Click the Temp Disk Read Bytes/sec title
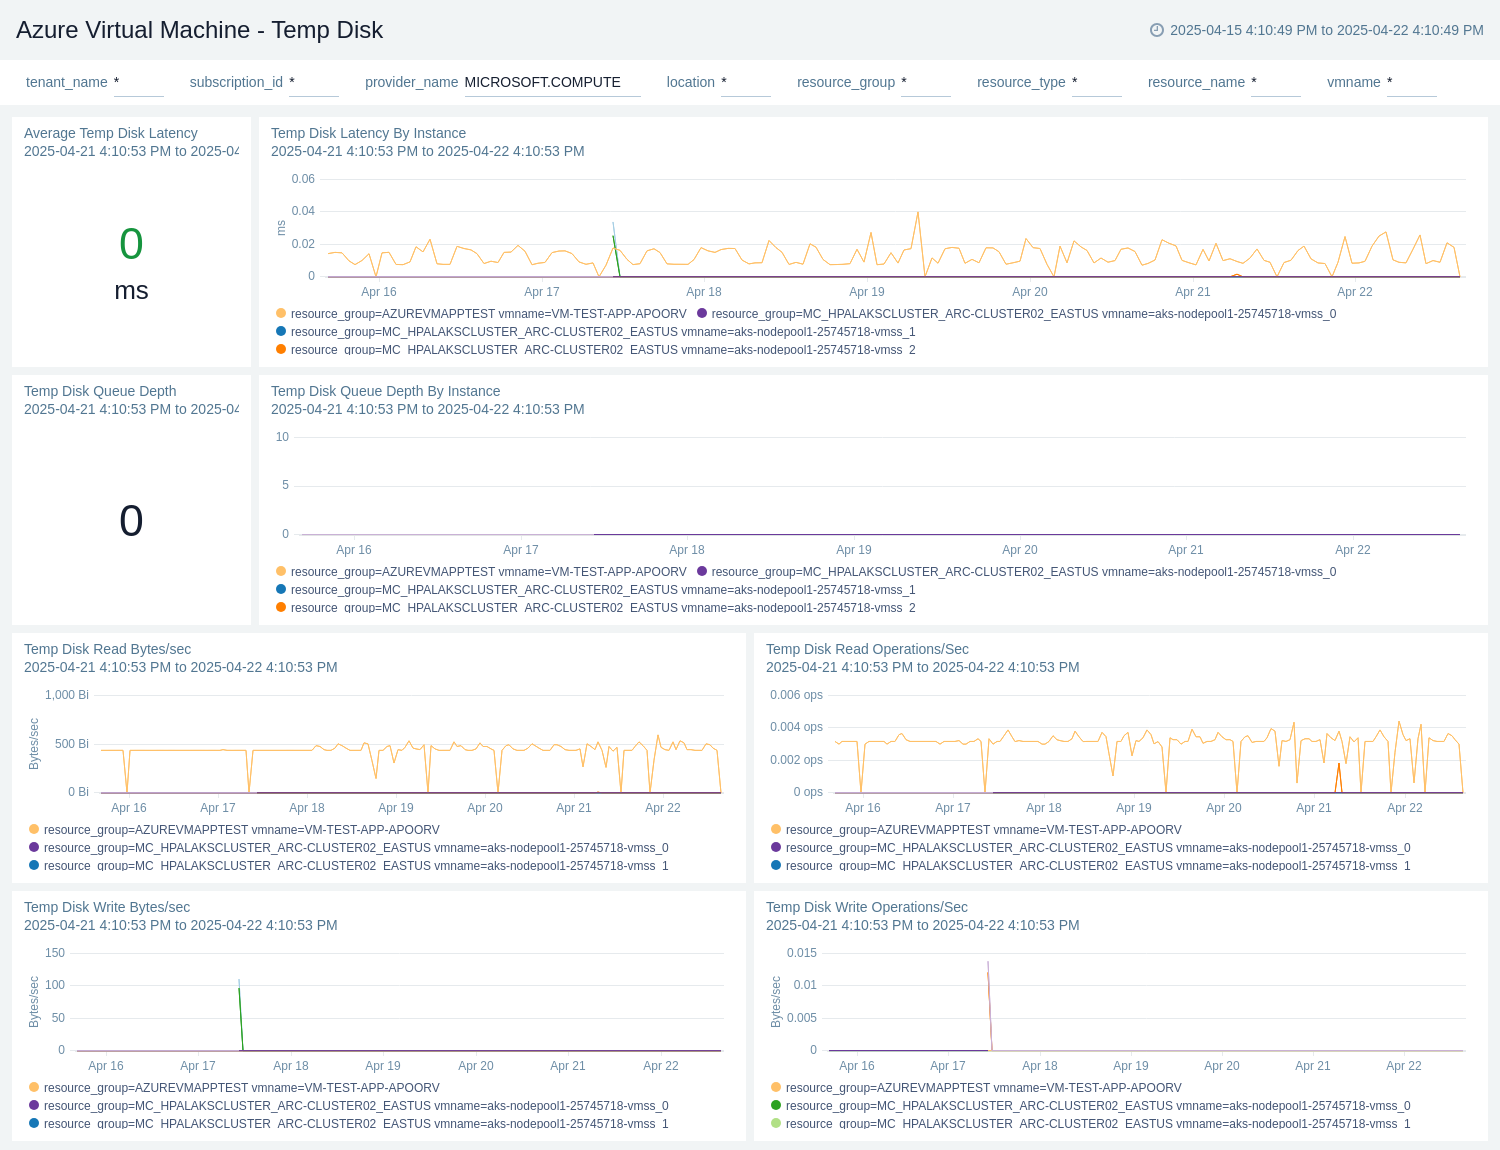1500x1150 pixels. pos(107,649)
